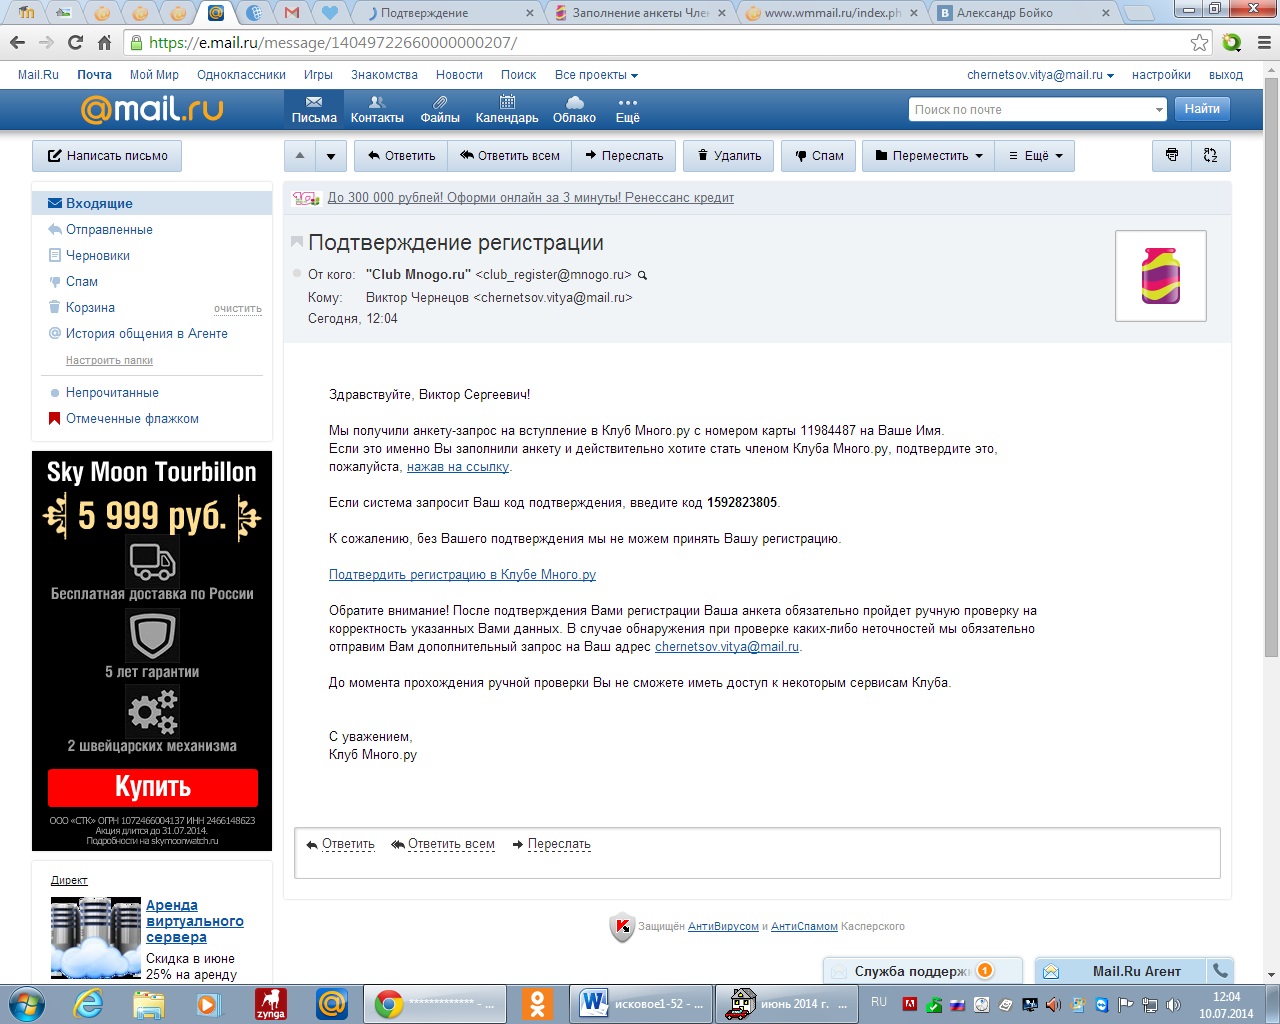Expand the Ещё actions dropdown in toolbar
The width and height of the screenshot is (1280, 1024).
point(1035,156)
